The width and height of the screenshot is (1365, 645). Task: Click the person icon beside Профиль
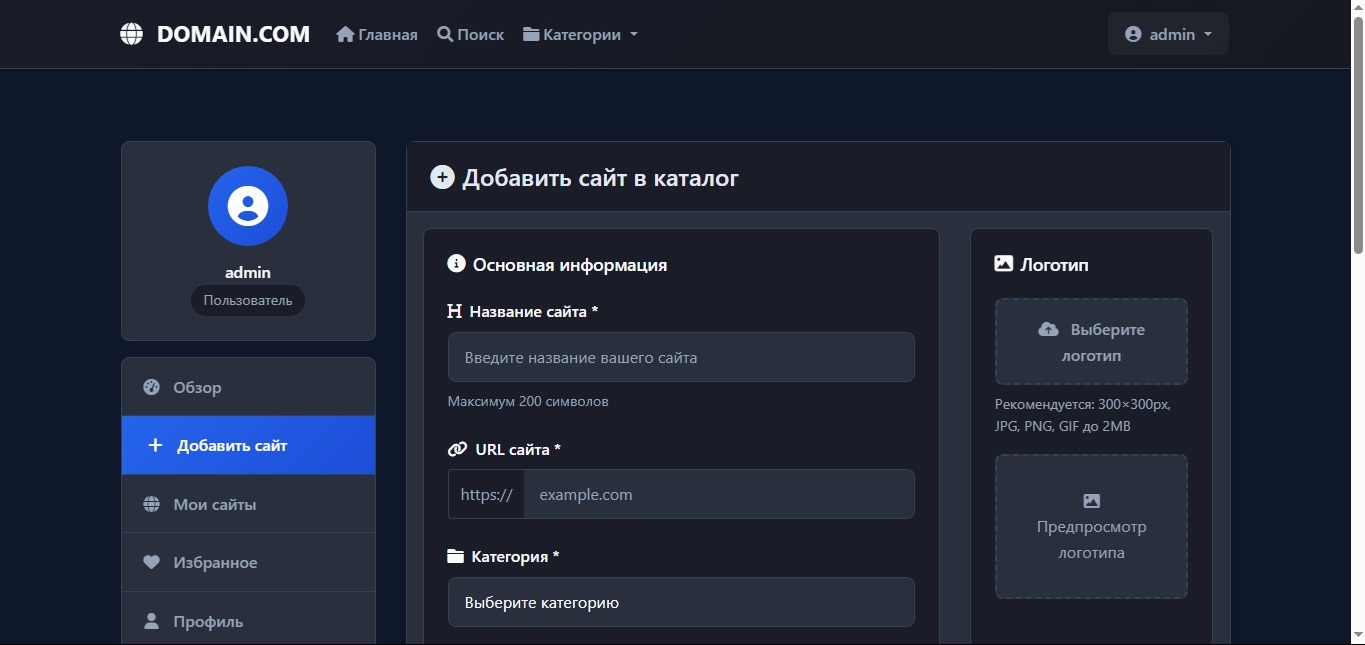151,621
